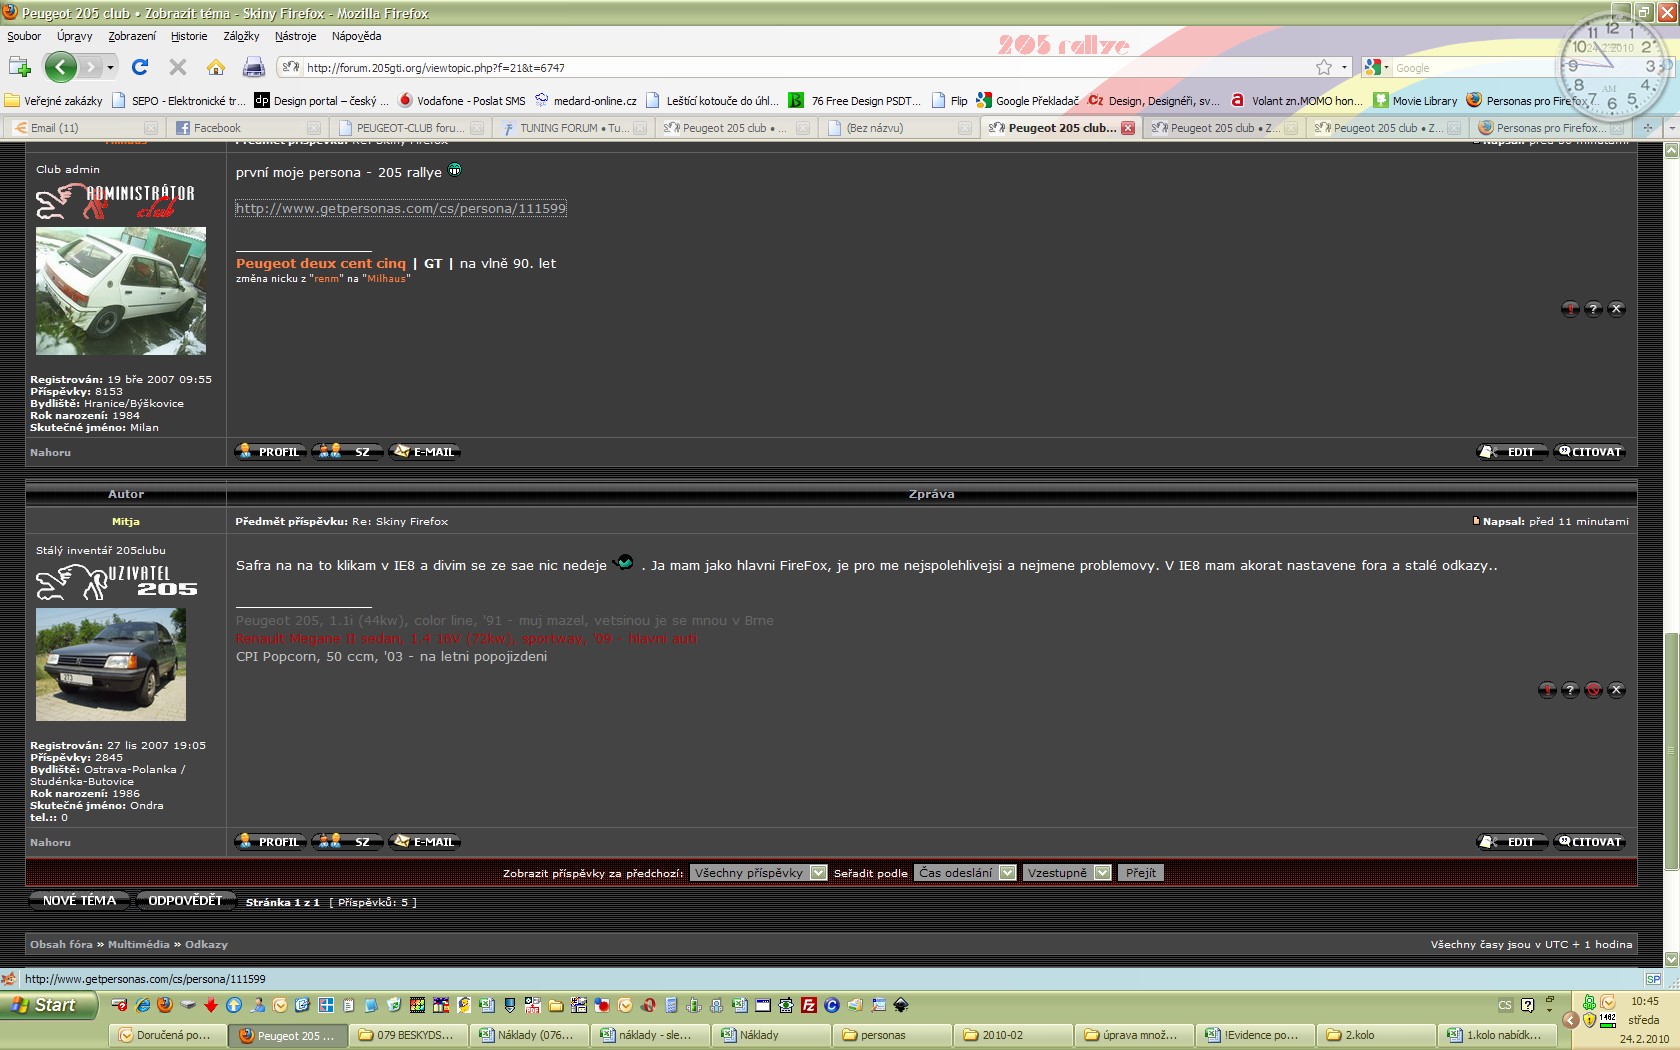Click the Print toolbar icon
This screenshot has width=1680, height=1050.
tap(254, 67)
